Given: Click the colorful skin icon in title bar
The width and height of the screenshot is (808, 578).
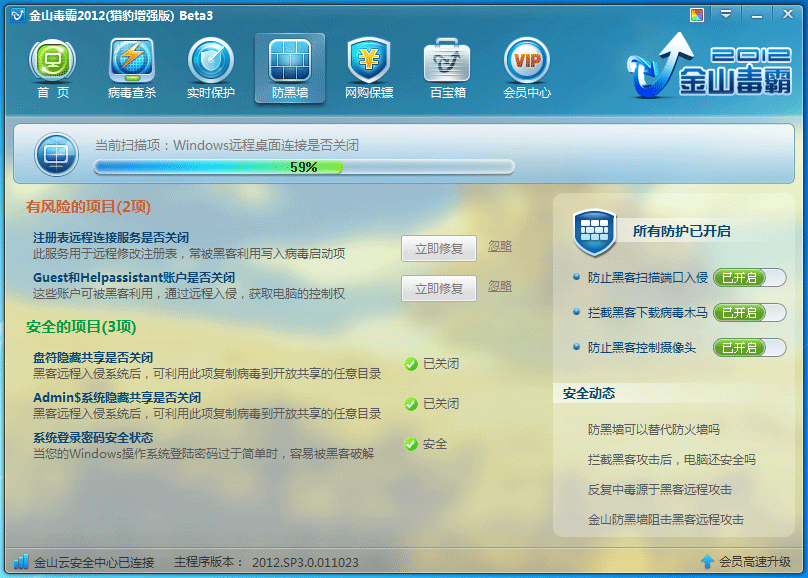Looking at the screenshot, I should [697, 15].
